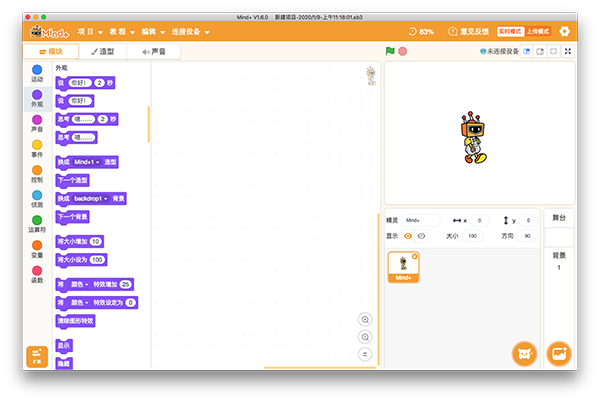Click the 隐藏 hide block

point(64,363)
